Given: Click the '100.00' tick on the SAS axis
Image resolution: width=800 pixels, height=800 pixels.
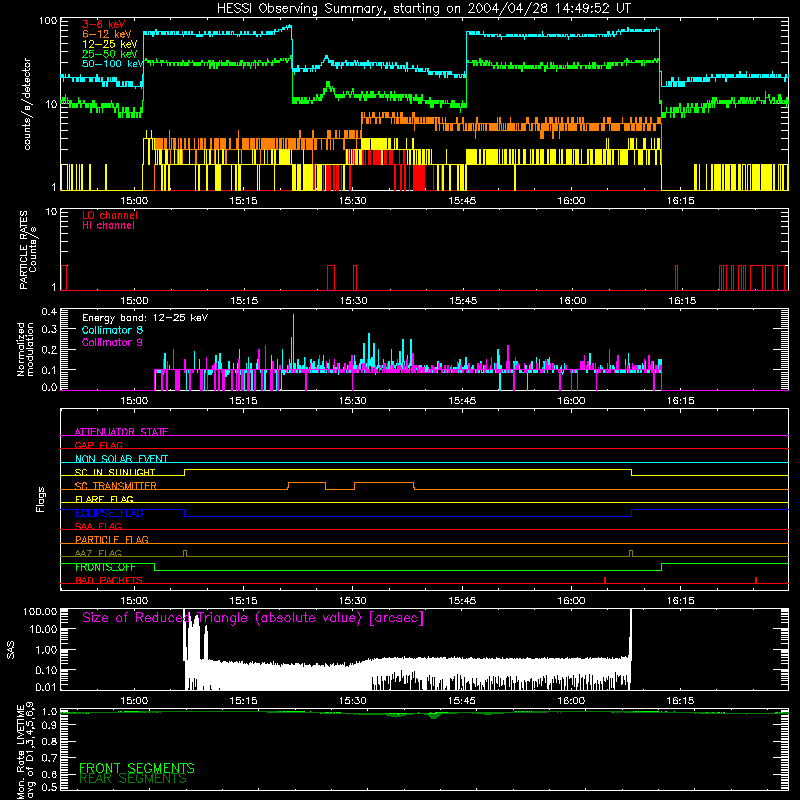Looking at the screenshot, I should [40, 611].
